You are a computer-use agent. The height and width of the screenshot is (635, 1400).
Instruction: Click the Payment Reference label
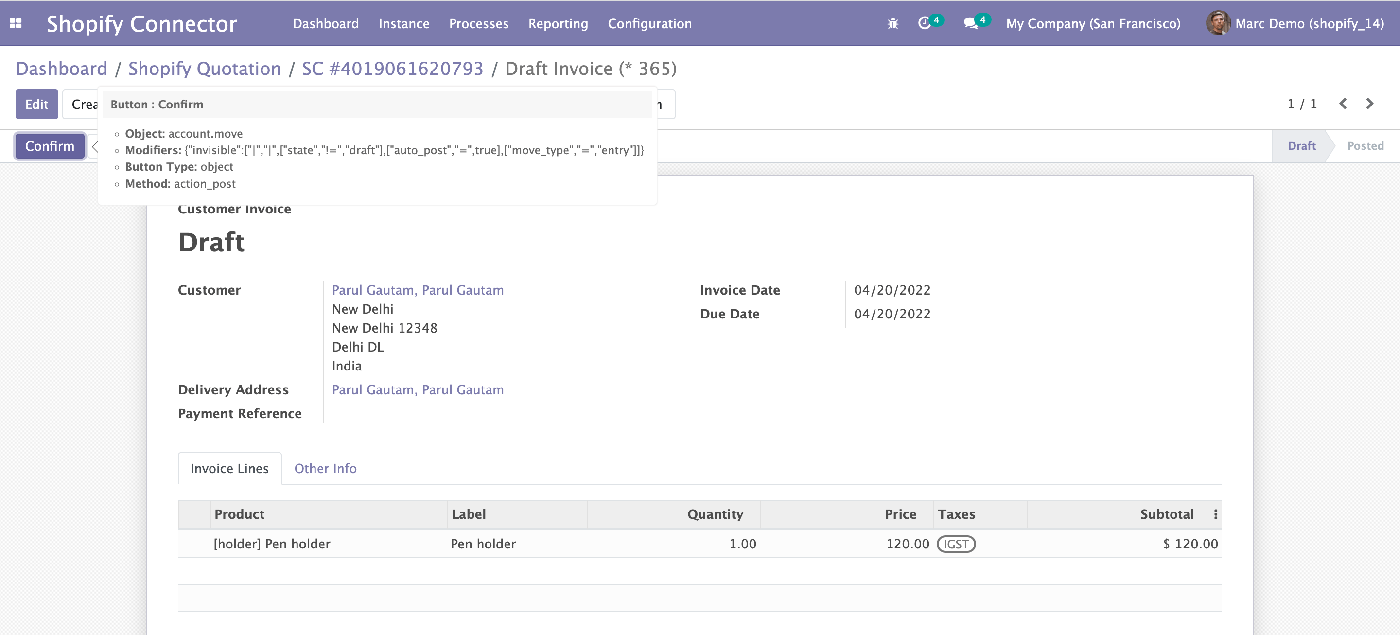pyautogui.click(x=240, y=414)
